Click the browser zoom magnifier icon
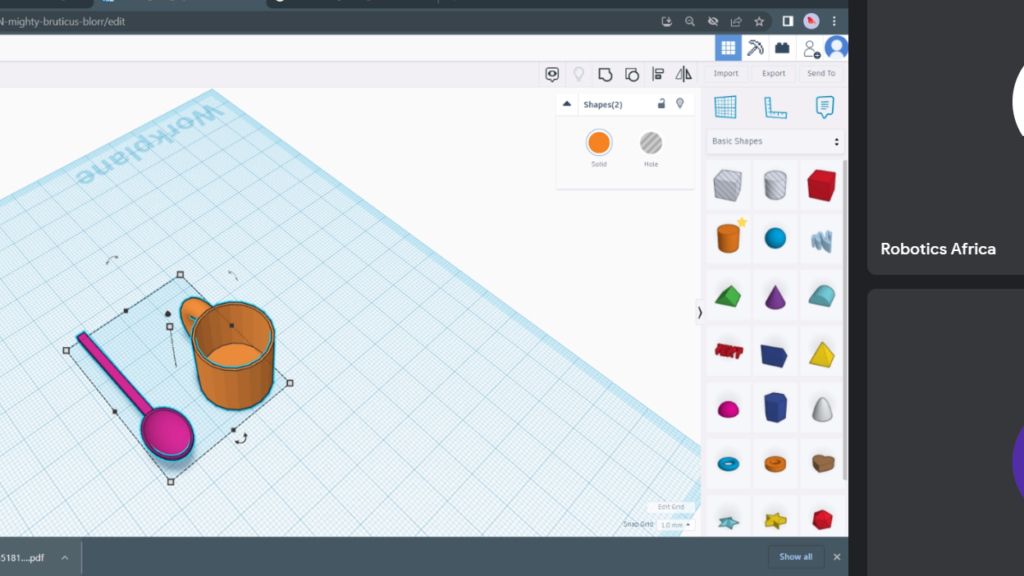1024x576 pixels. coord(690,22)
